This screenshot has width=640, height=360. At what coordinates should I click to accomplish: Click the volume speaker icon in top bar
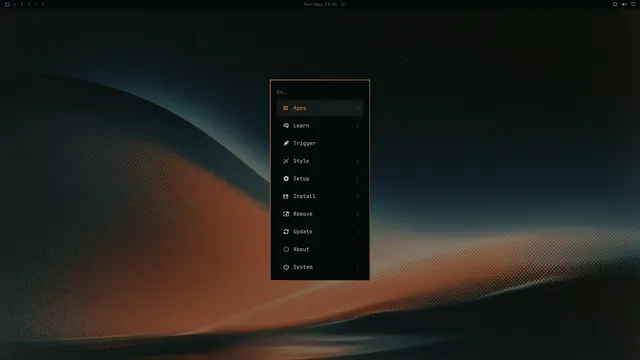pos(624,4)
